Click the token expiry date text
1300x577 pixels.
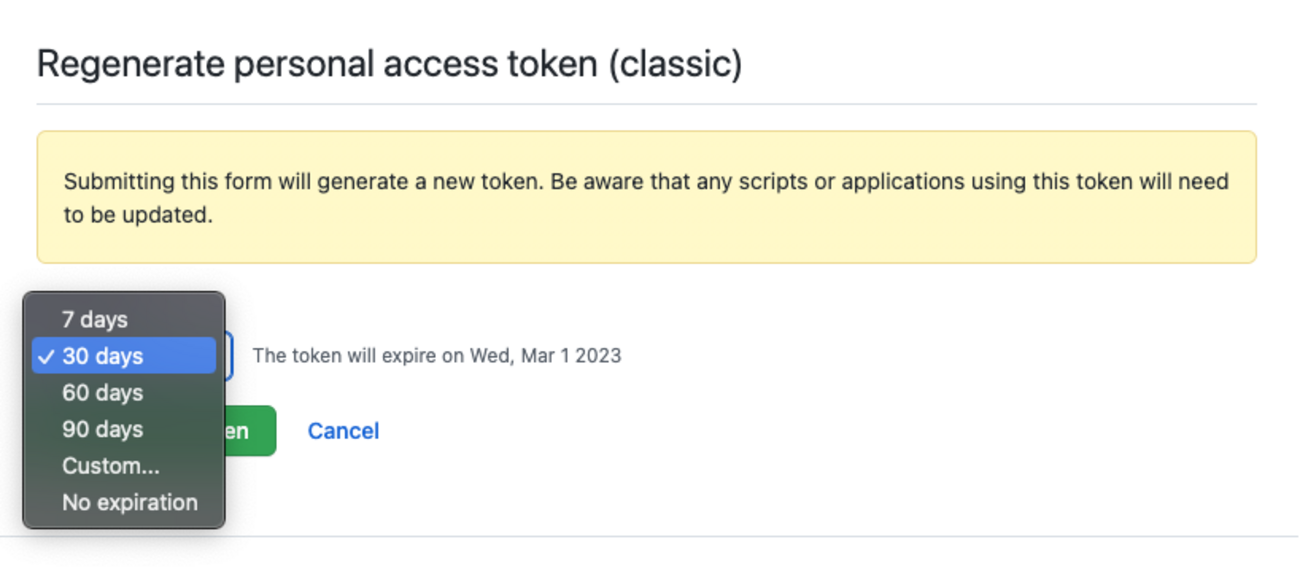pyautogui.click(x=436, y=356)
